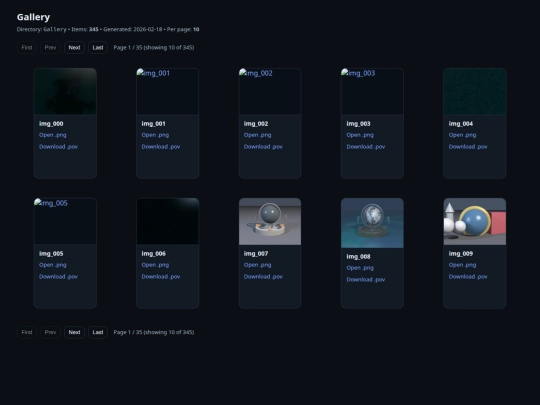The width and height of the screenshot is (540, 405).
Task: Open the img_009 blue sphere thumbnail
Action: (475, 221)
